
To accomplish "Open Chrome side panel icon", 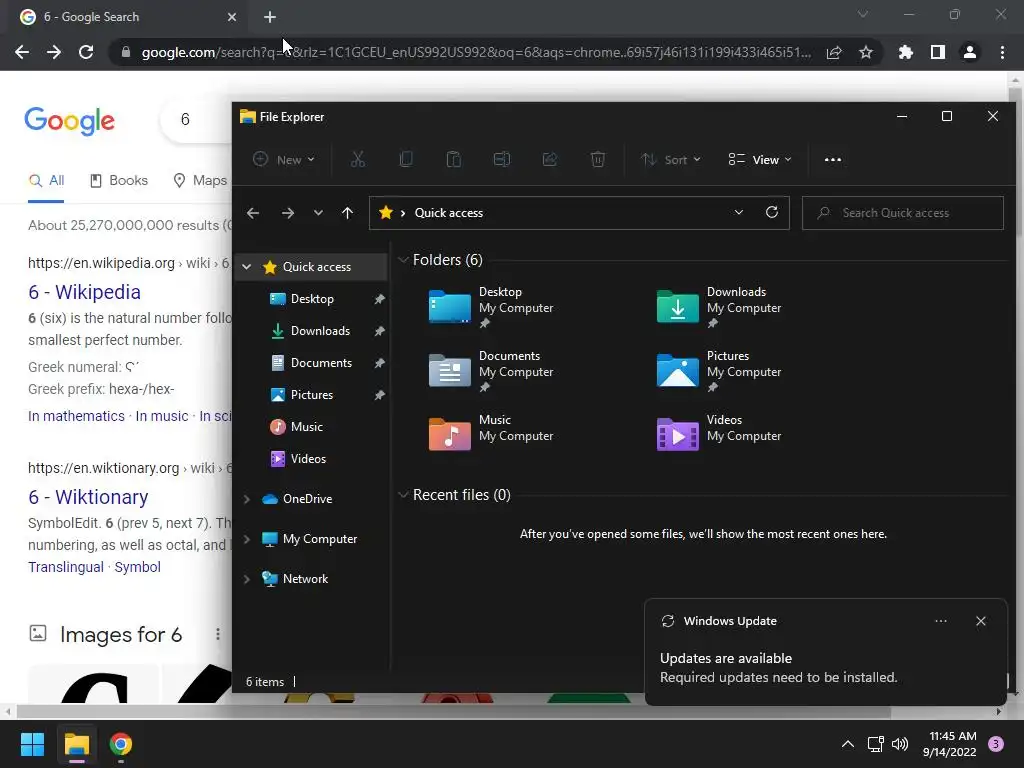I will 938,52.
